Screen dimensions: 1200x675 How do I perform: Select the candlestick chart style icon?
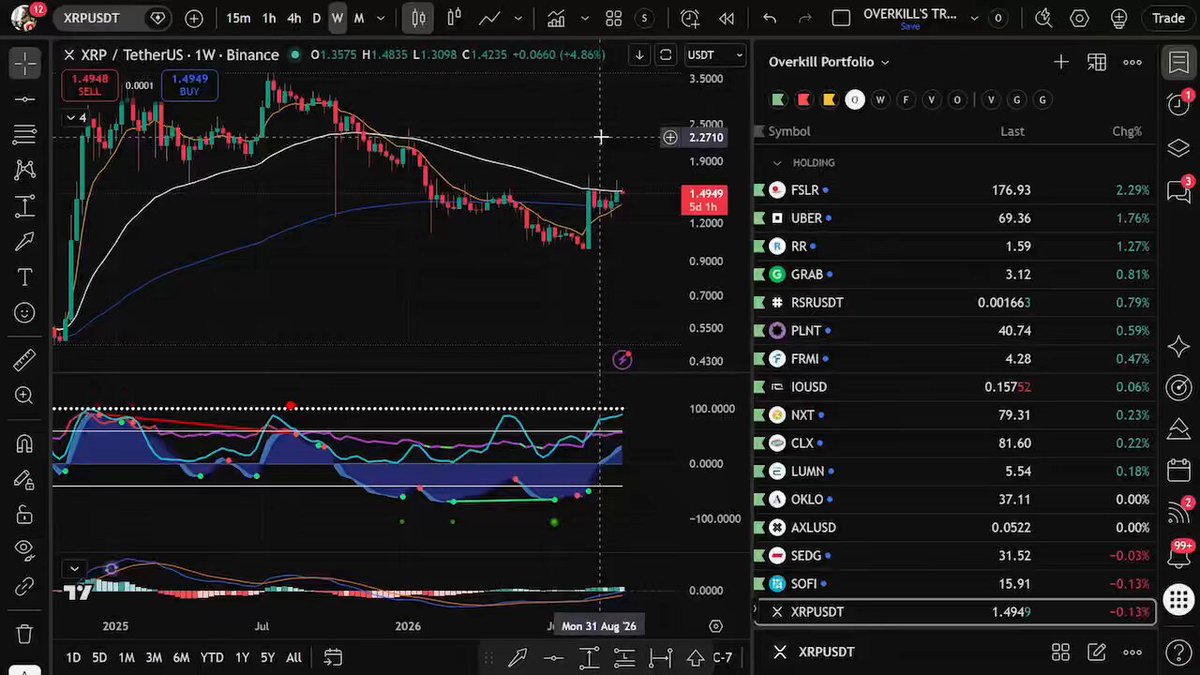[x=418, y=18]
